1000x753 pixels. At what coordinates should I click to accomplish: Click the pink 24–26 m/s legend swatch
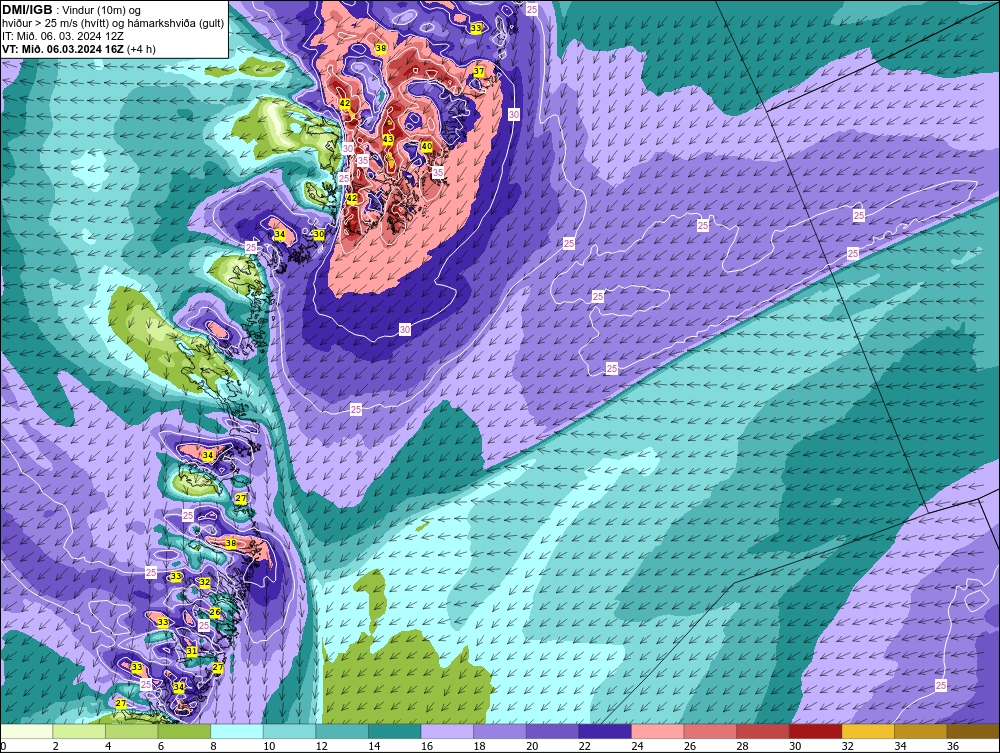click(x=658, y=731)
